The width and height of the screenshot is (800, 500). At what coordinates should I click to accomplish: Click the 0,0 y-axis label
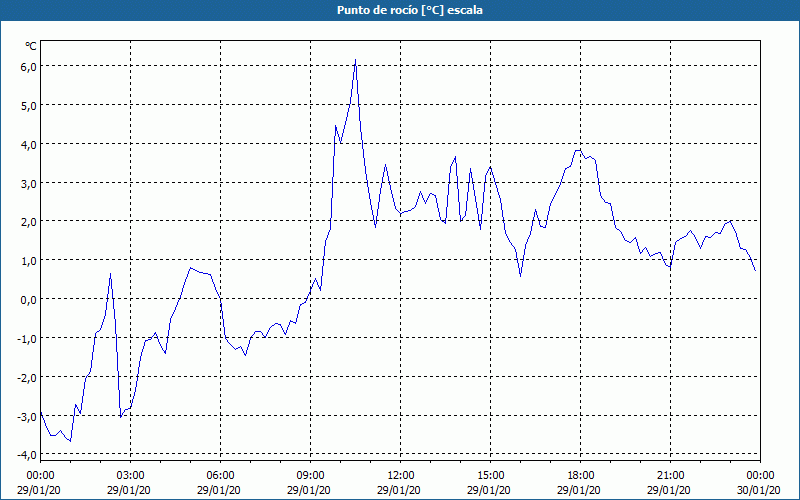click(x=29, y=299)
